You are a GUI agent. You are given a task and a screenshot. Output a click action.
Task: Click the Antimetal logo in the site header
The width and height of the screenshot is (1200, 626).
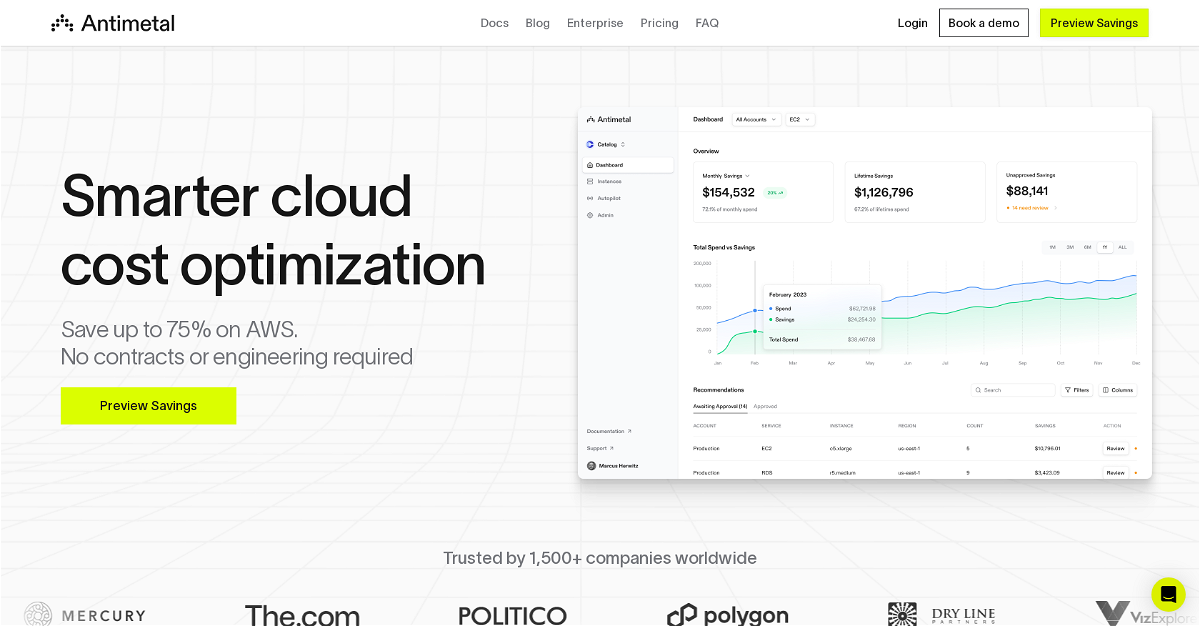click(x=113, y=23)
